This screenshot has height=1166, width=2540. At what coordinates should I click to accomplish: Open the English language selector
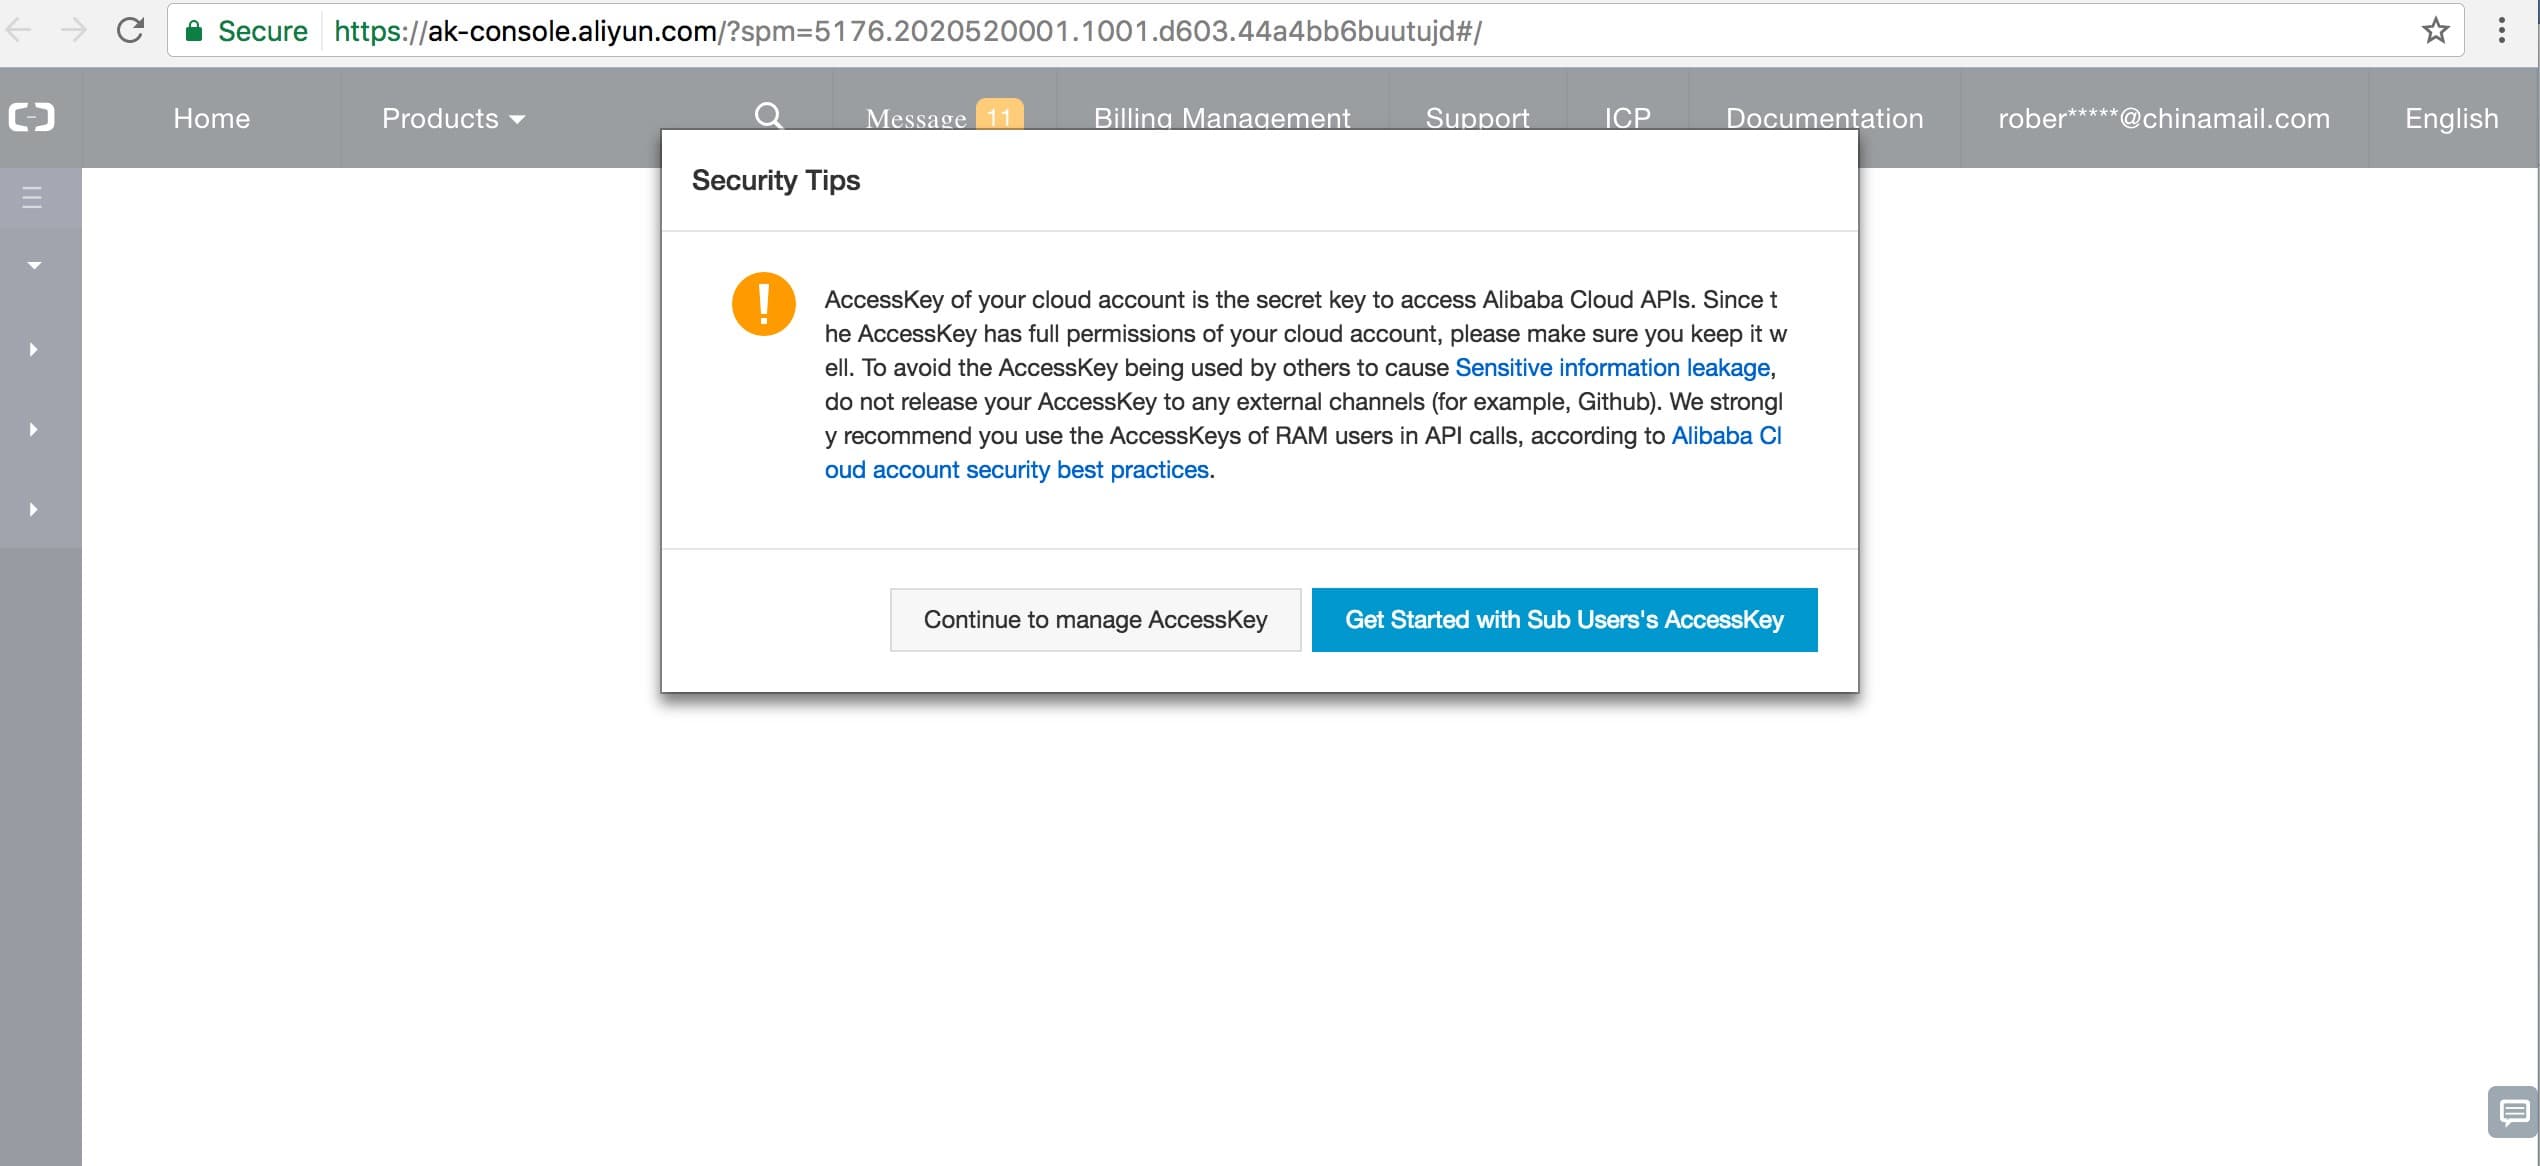[2451, 118]
